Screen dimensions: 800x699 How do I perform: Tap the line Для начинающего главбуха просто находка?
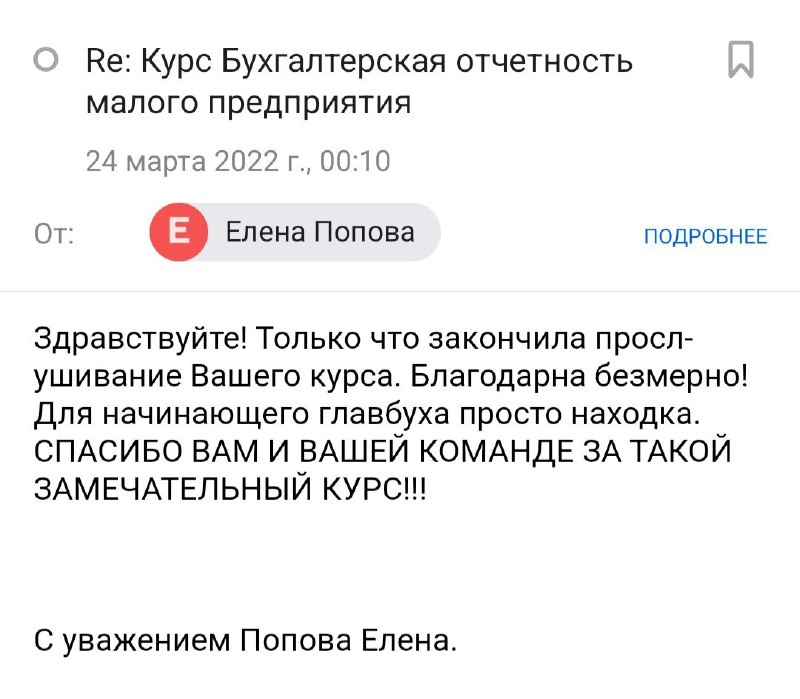[367, 414]
